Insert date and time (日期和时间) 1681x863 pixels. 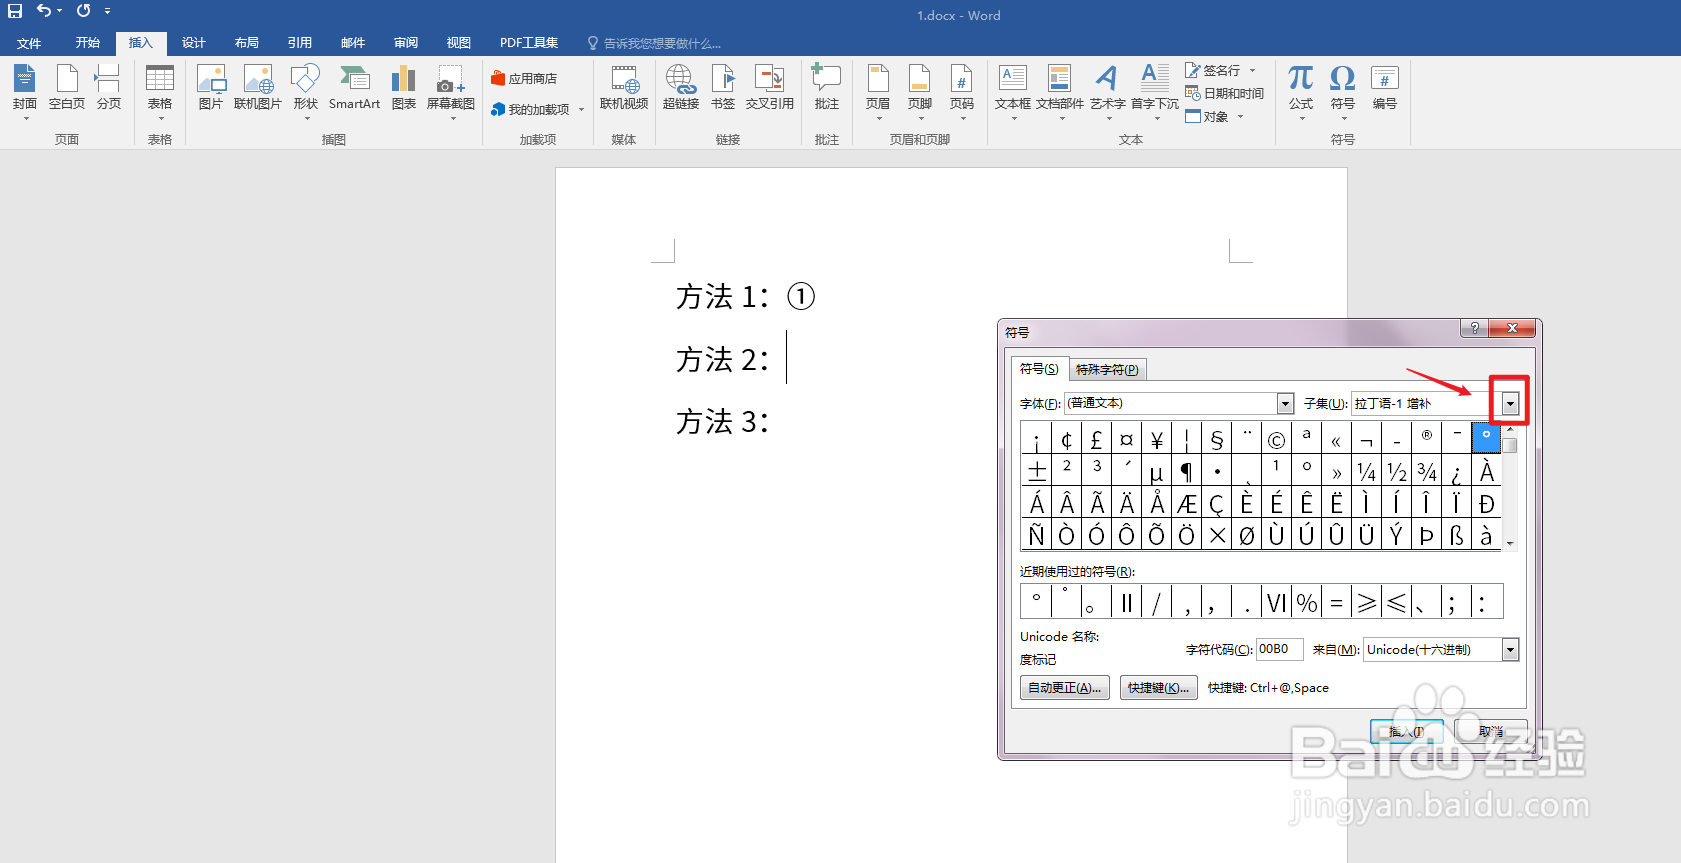(x=1225, y=93)
